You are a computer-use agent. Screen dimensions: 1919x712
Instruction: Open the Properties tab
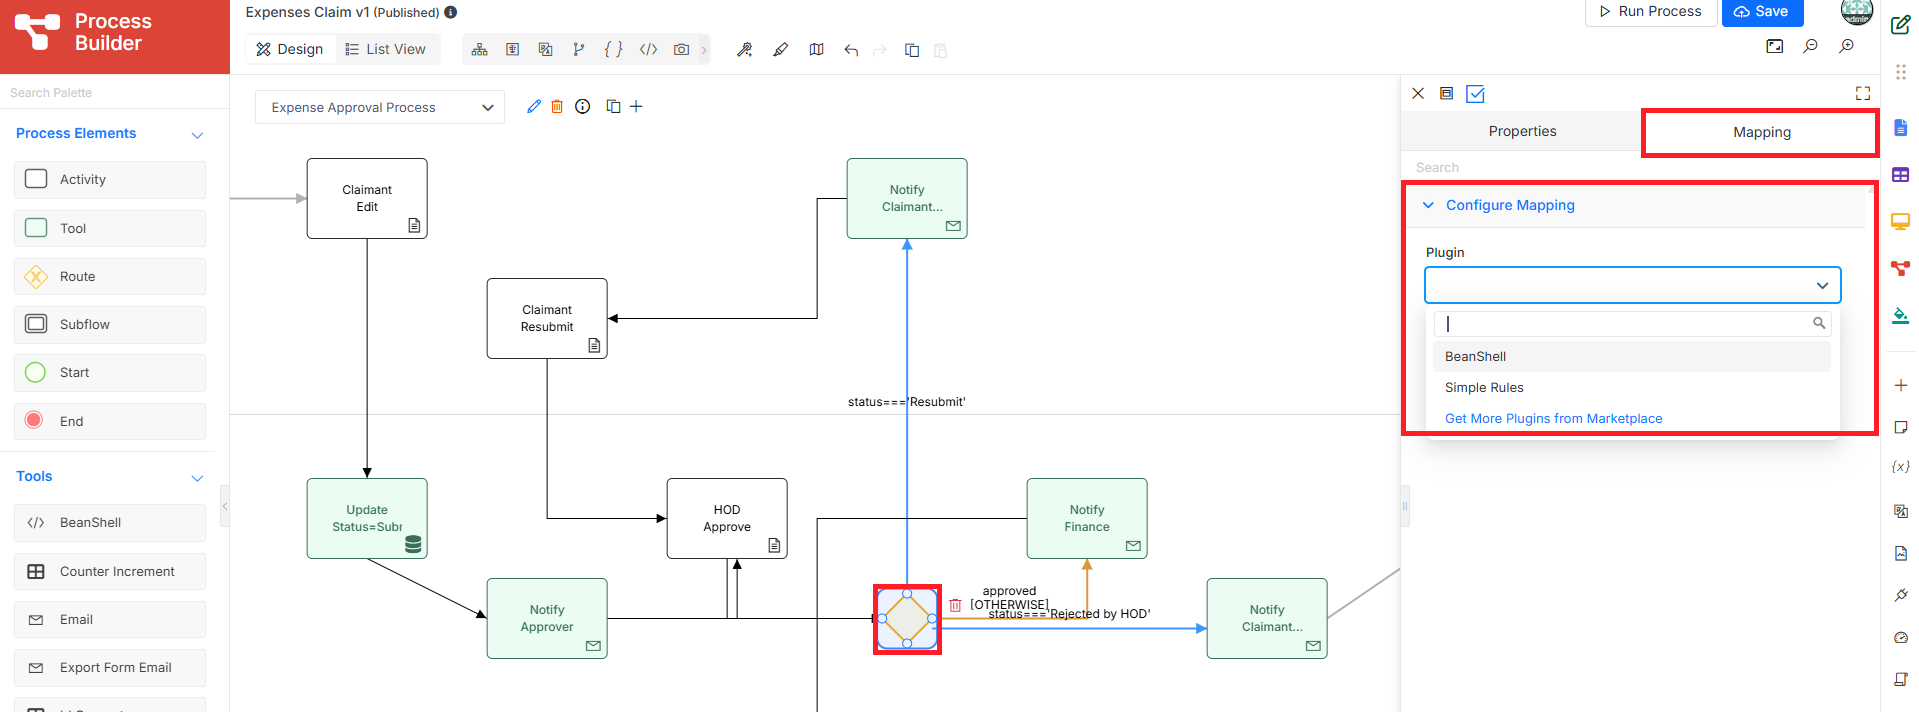point(1522,131)
